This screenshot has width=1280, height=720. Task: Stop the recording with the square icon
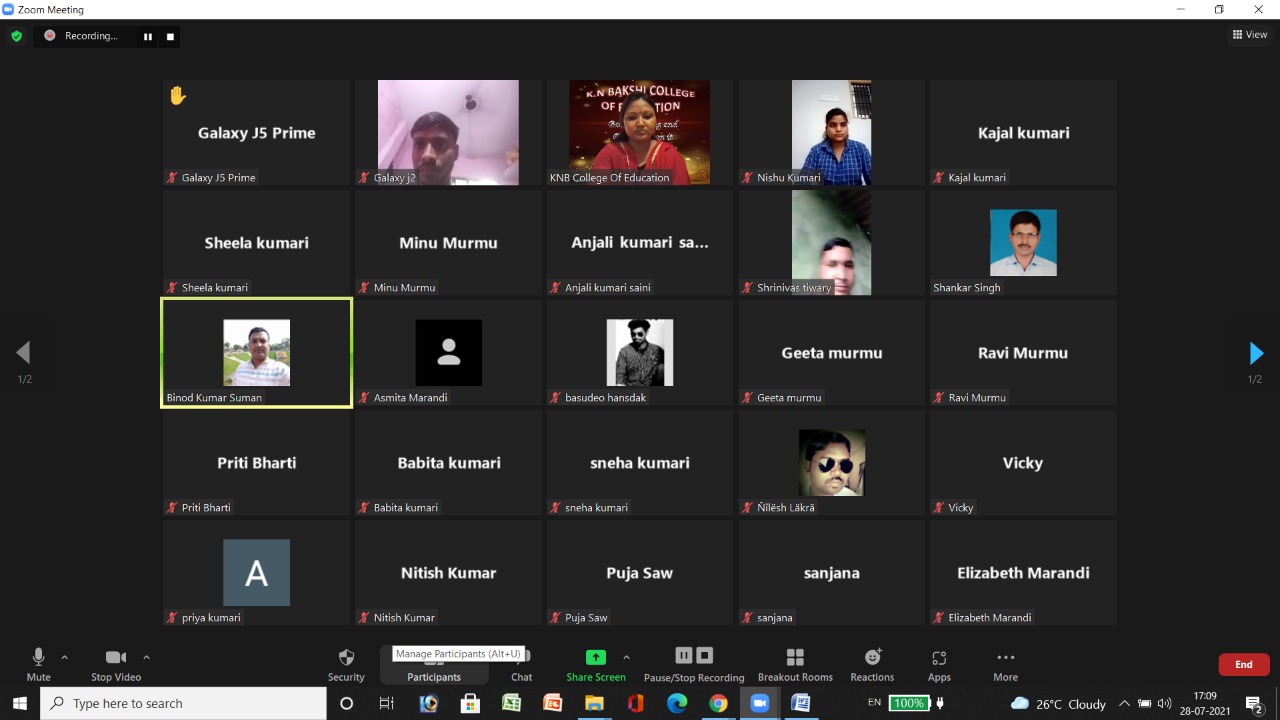(170, 37)
